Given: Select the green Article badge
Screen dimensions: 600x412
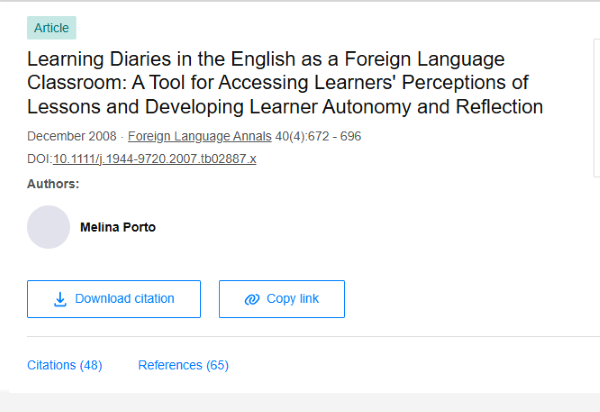Looking at the screenshot, I should 51,28.
